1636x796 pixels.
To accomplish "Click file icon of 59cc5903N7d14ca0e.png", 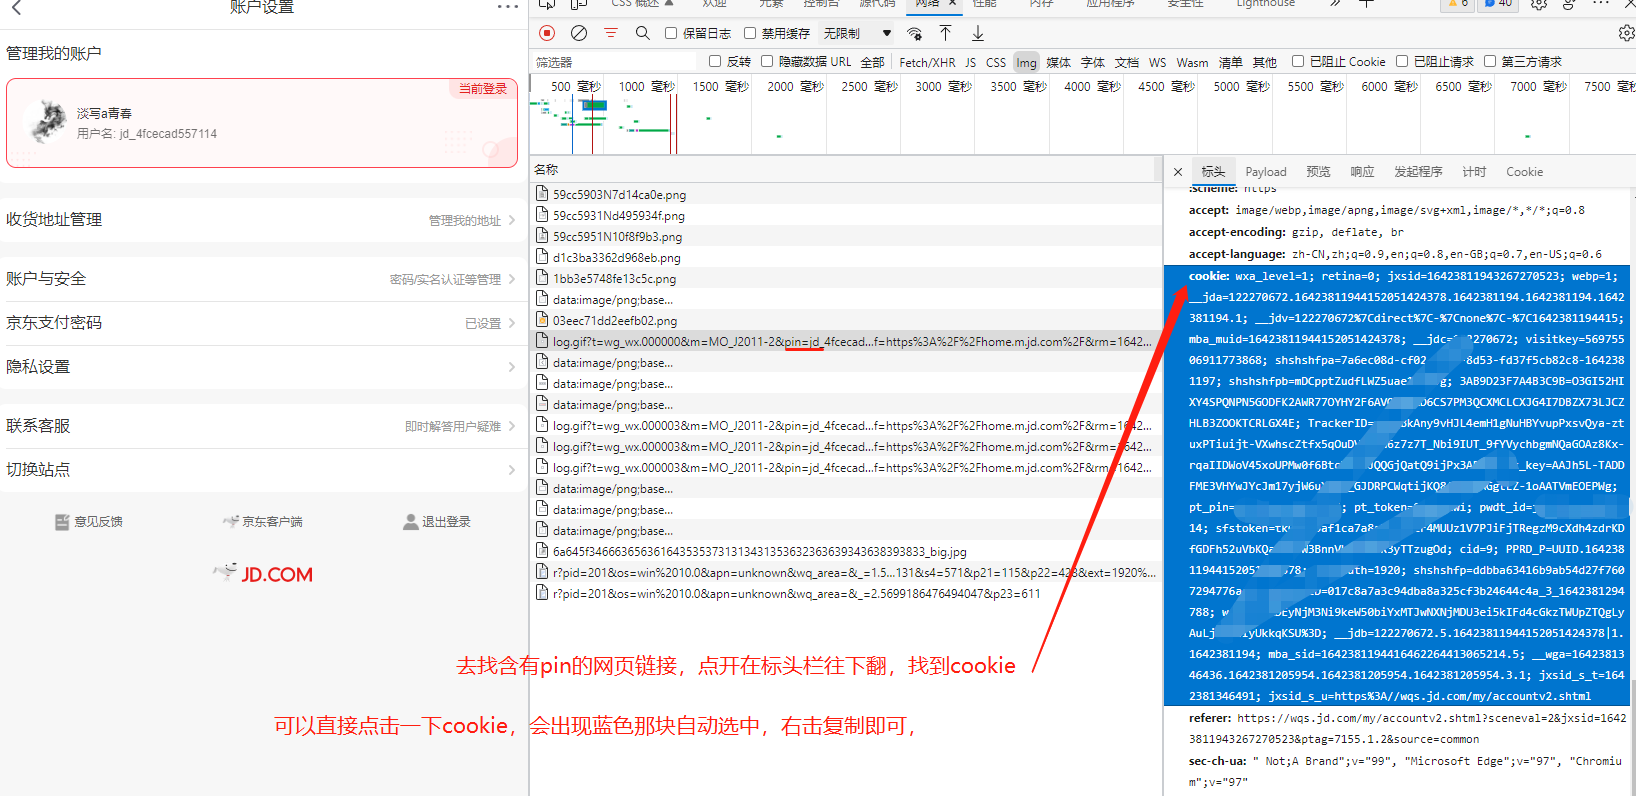I will click(x=542, y=194).
